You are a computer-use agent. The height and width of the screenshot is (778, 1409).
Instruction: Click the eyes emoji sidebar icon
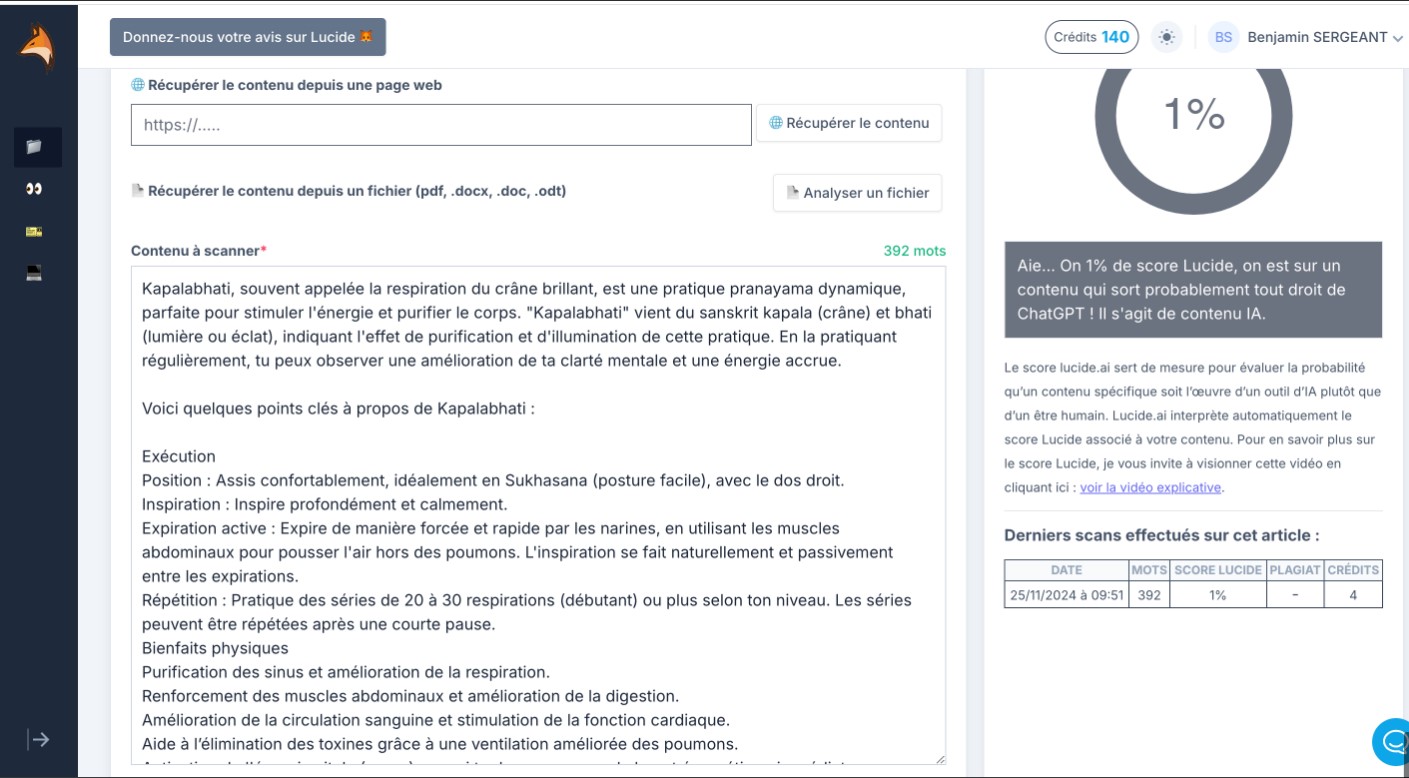[x=35, y=189]
